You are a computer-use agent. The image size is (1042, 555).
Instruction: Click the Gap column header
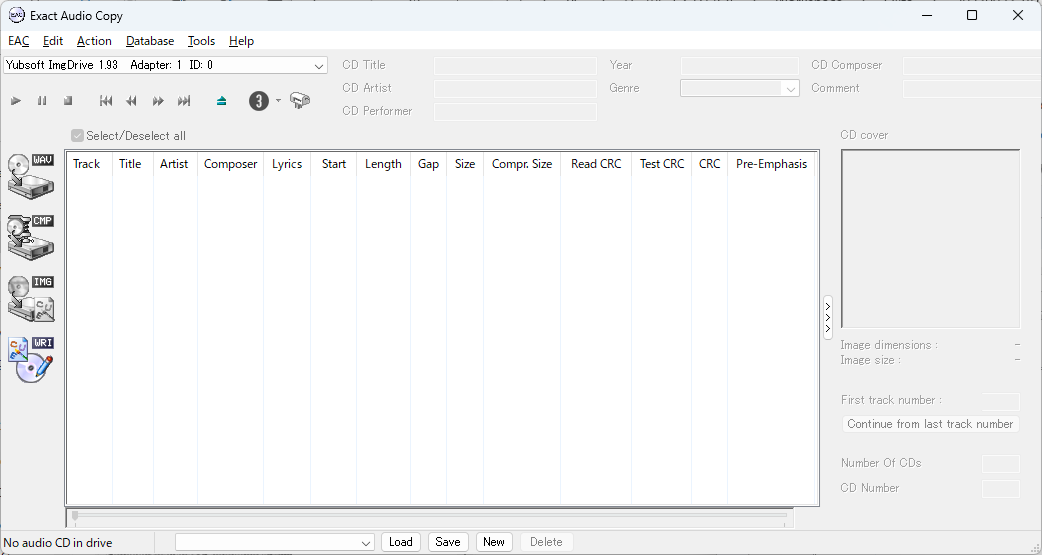point(429,164)
